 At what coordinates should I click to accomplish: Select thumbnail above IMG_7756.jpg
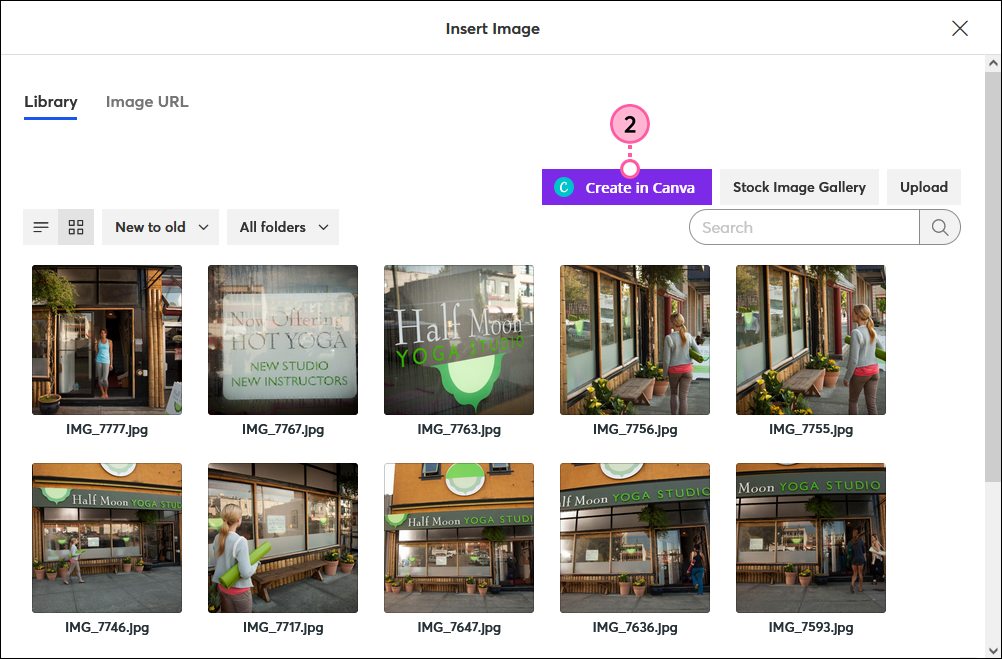(635, 340)
